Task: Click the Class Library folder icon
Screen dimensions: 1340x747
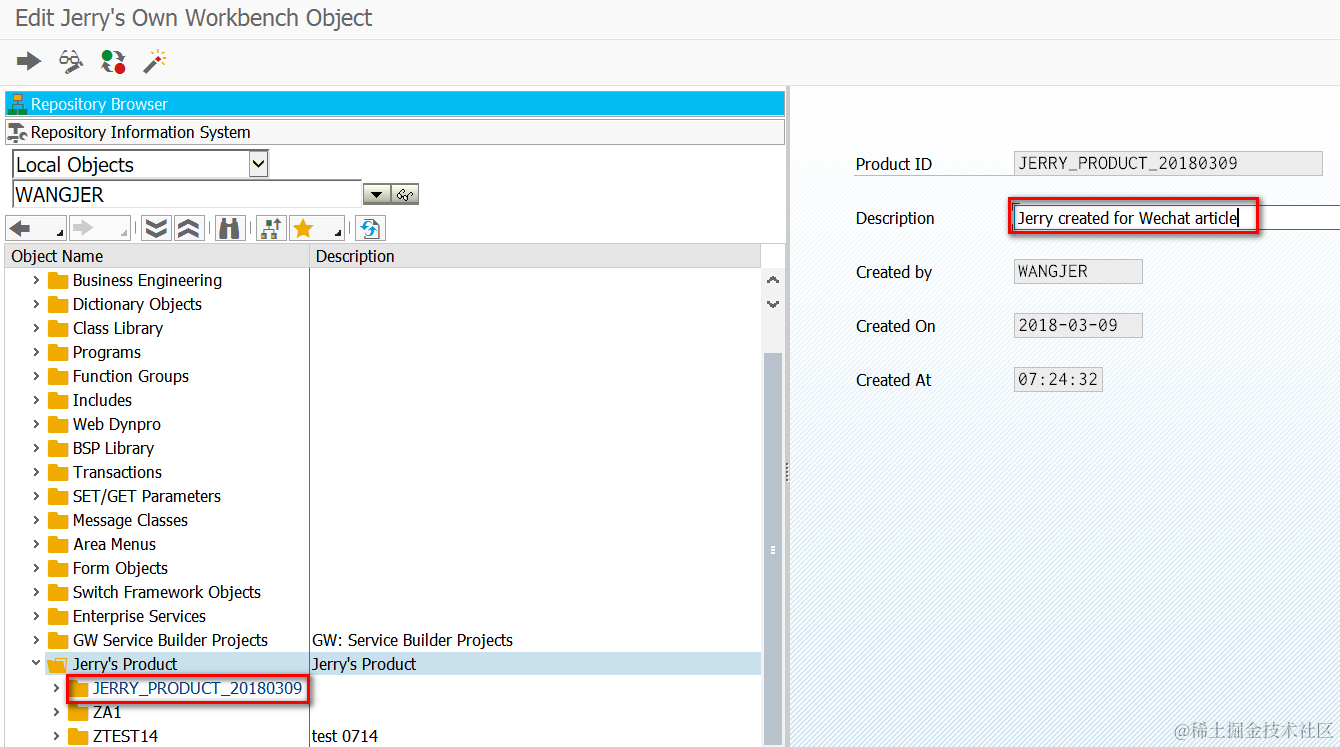Action: click(x=58, y=328)
